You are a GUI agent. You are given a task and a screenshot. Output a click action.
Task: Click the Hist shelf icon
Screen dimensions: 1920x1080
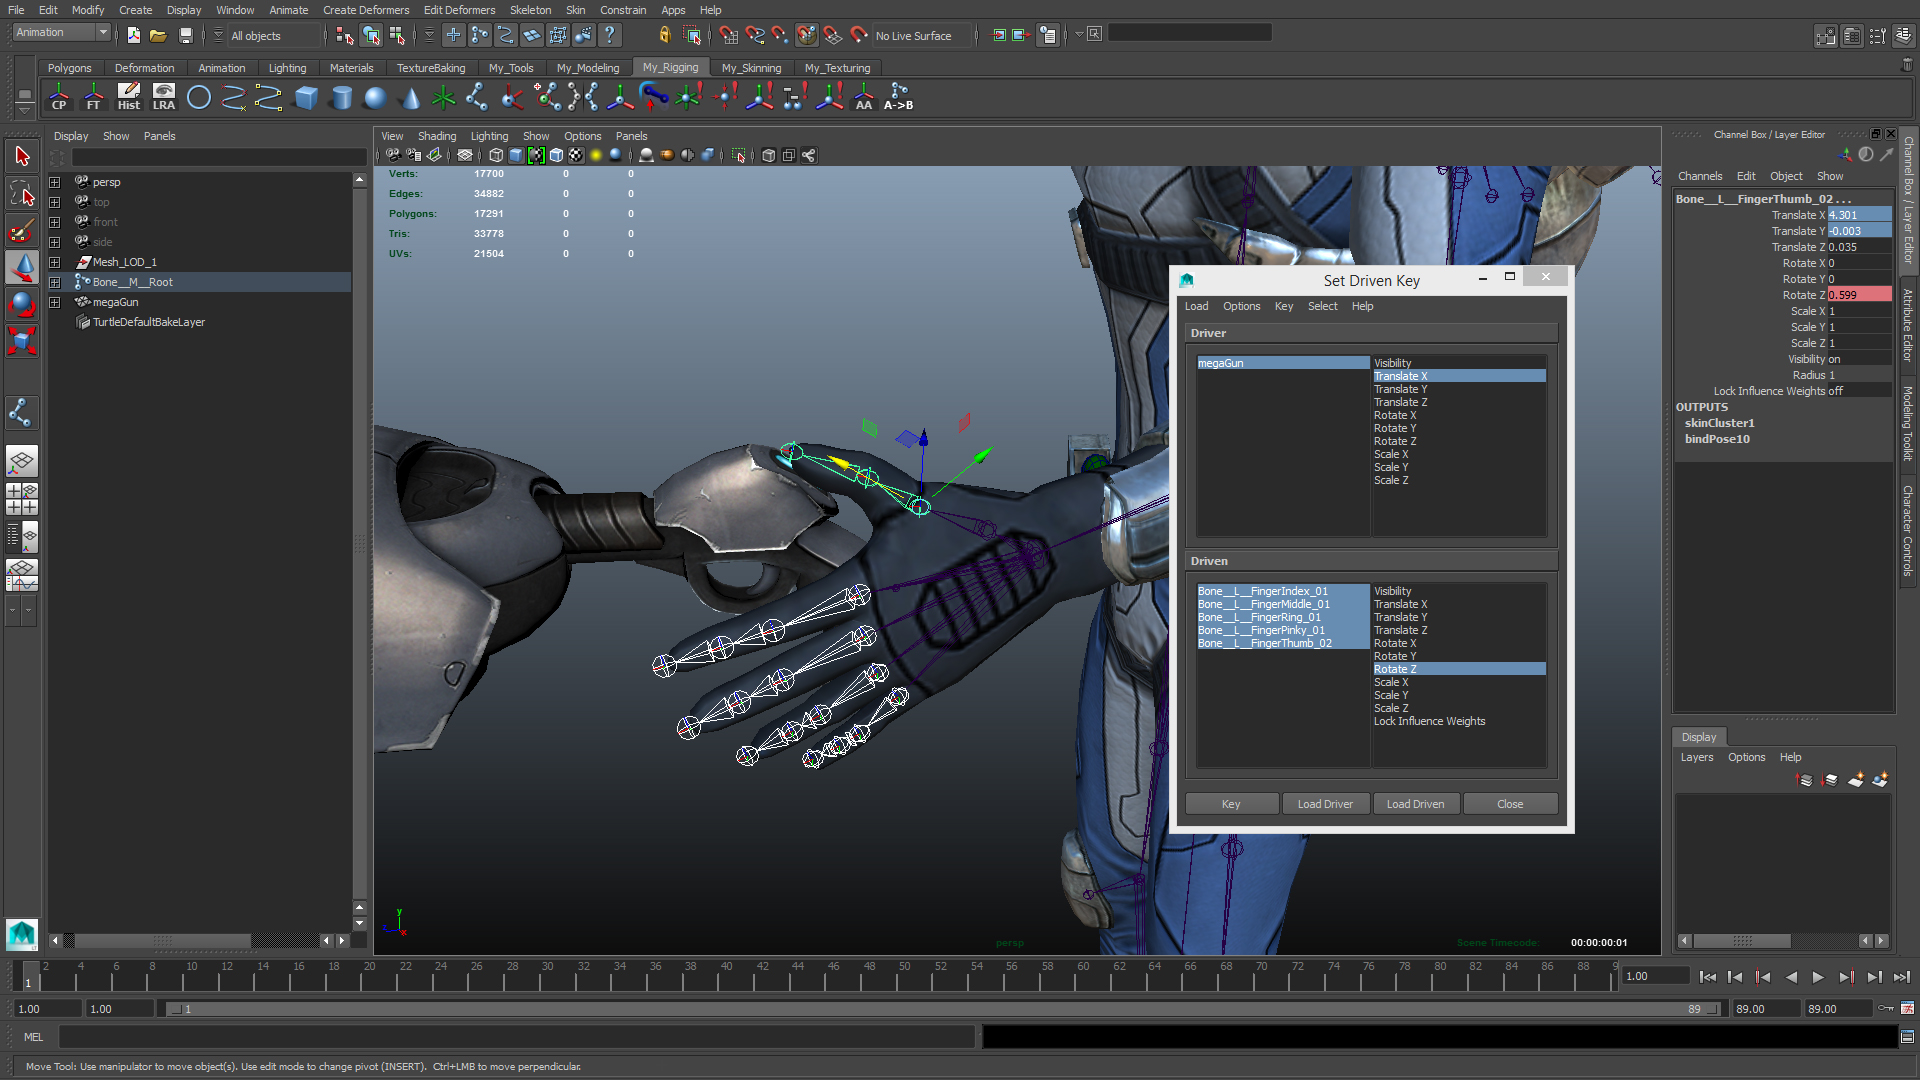[x=129, y=97]
